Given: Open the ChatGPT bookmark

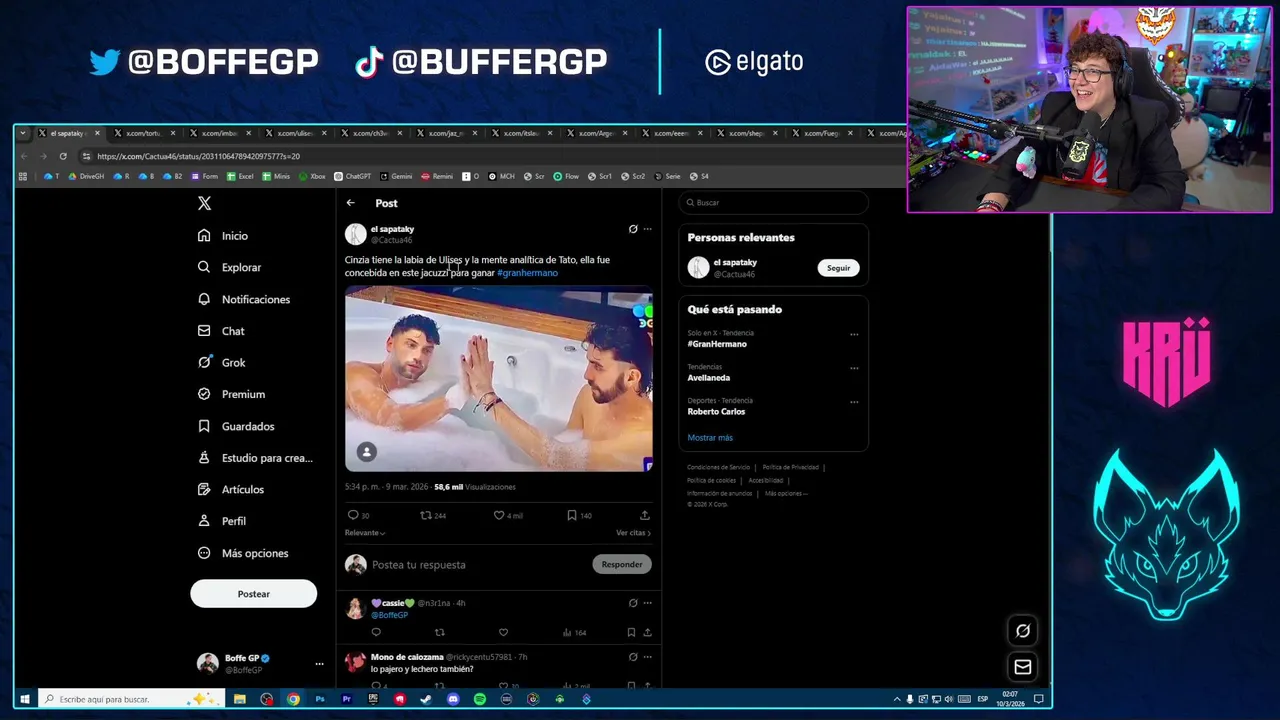Looking at the screenshot, I should point(352,176).
